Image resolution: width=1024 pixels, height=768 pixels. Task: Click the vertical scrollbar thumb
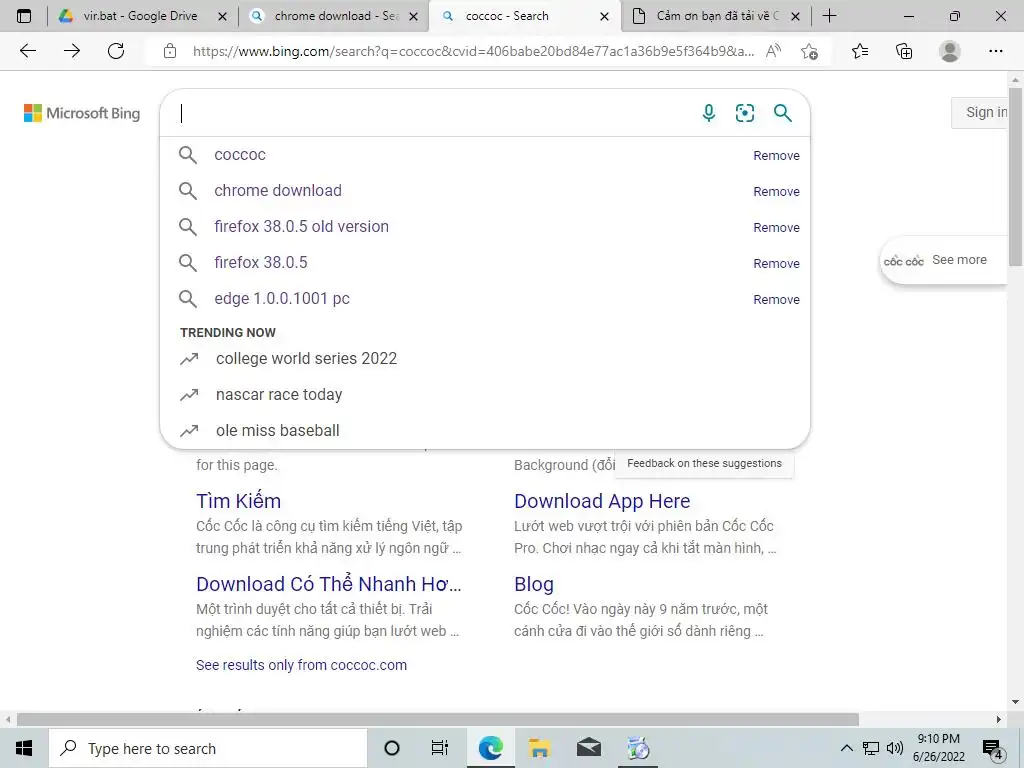point(1016,176)
